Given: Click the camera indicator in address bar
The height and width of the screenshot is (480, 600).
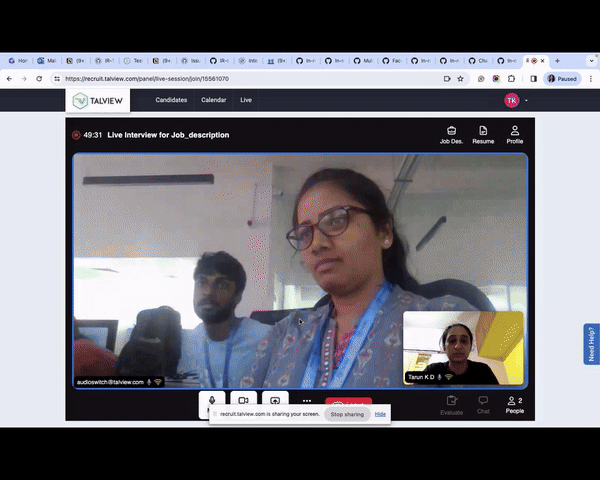Looking at the screenshot, I should tap(447, 78).
